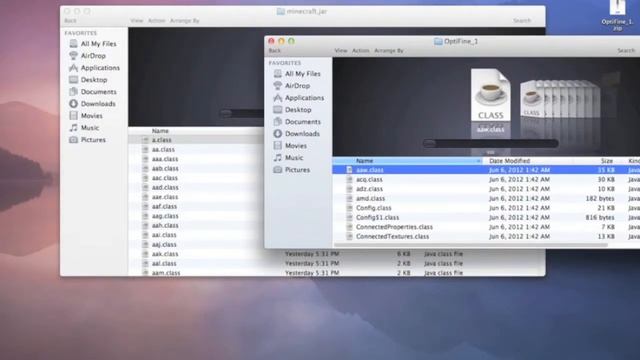The image size is (640, 360).
Task: Select OptiFine_1.zip file on desktop
Action: click(x=617, y=16)
